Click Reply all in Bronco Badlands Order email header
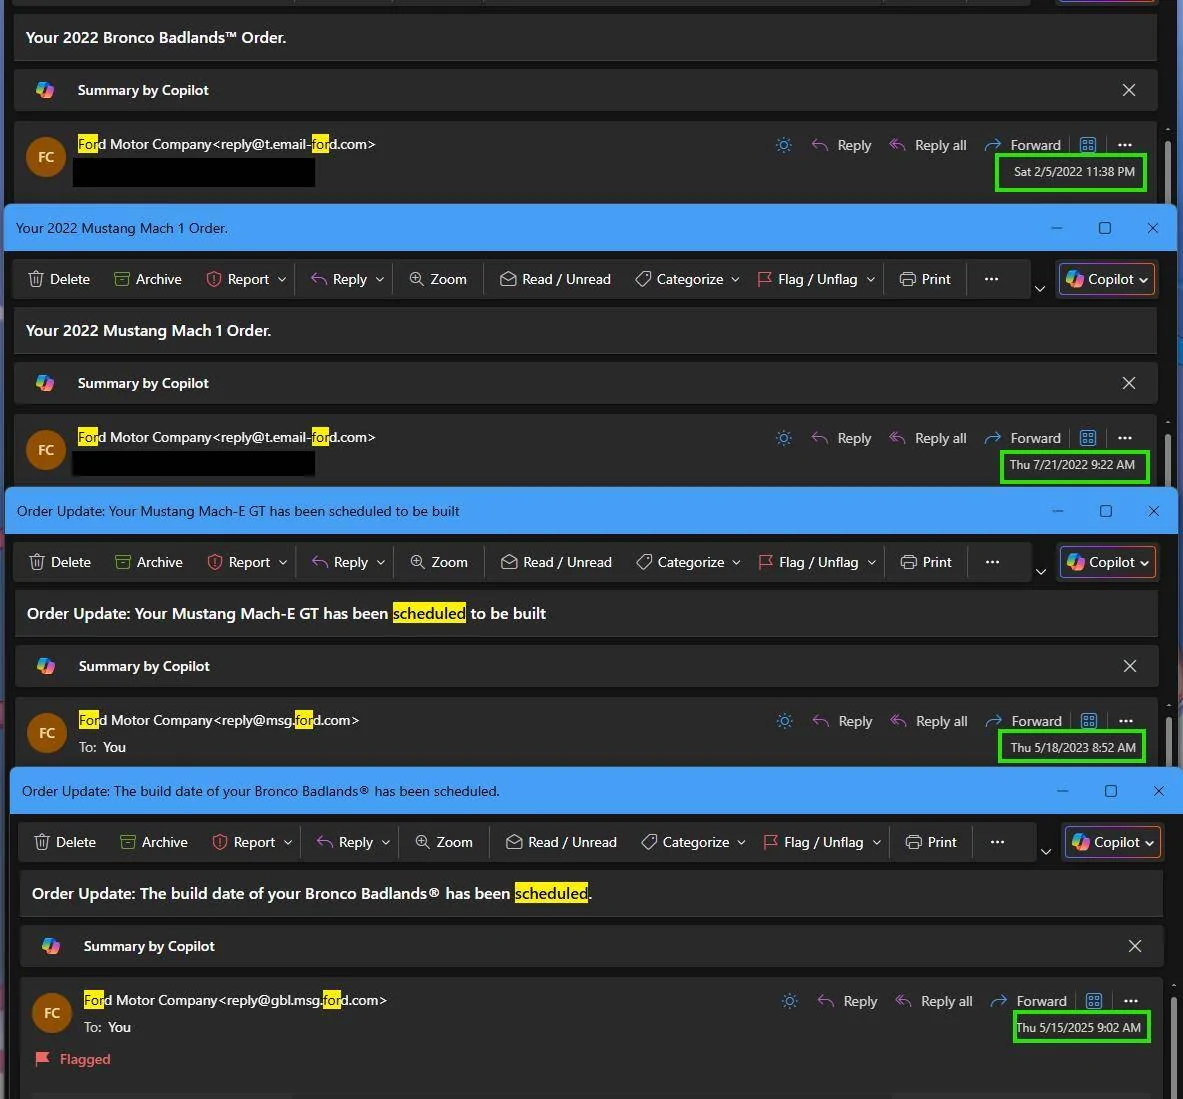The width and height of the screenshot is (1183, 1099). pyautogui.click(x=928, y=145)
